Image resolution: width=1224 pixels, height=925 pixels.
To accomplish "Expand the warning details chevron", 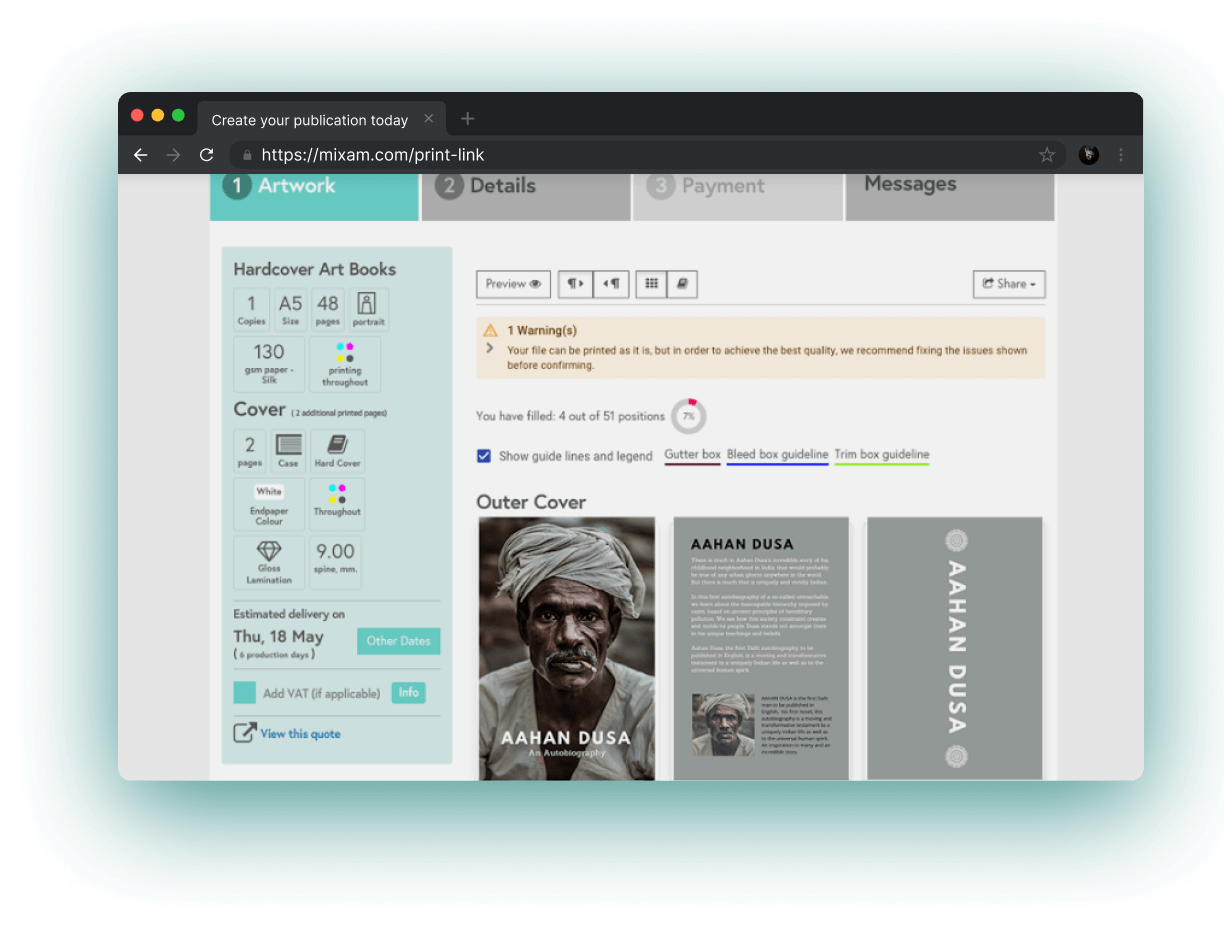I will tap(490, 348).
